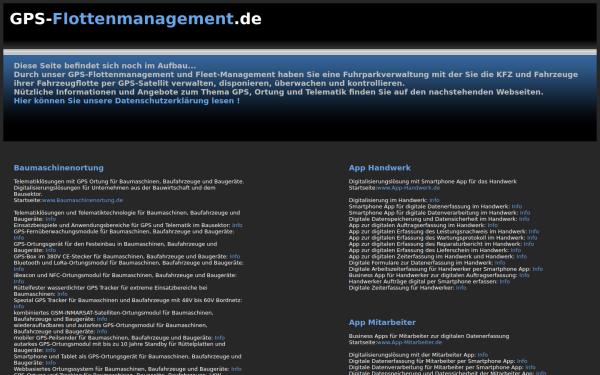Open Info for wiederaufladbares autarkes GPS-Ortungsmodul

point(102,332)
